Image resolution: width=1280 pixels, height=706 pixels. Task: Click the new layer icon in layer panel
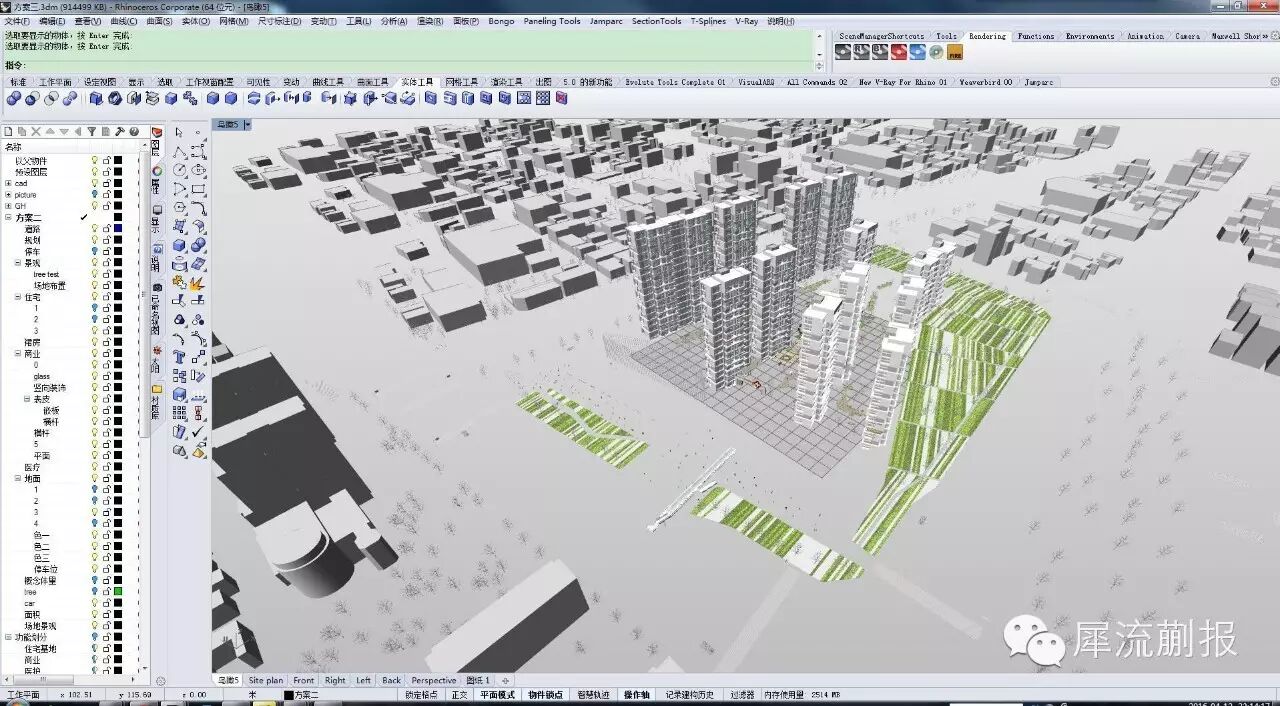(x=8, y=131)
